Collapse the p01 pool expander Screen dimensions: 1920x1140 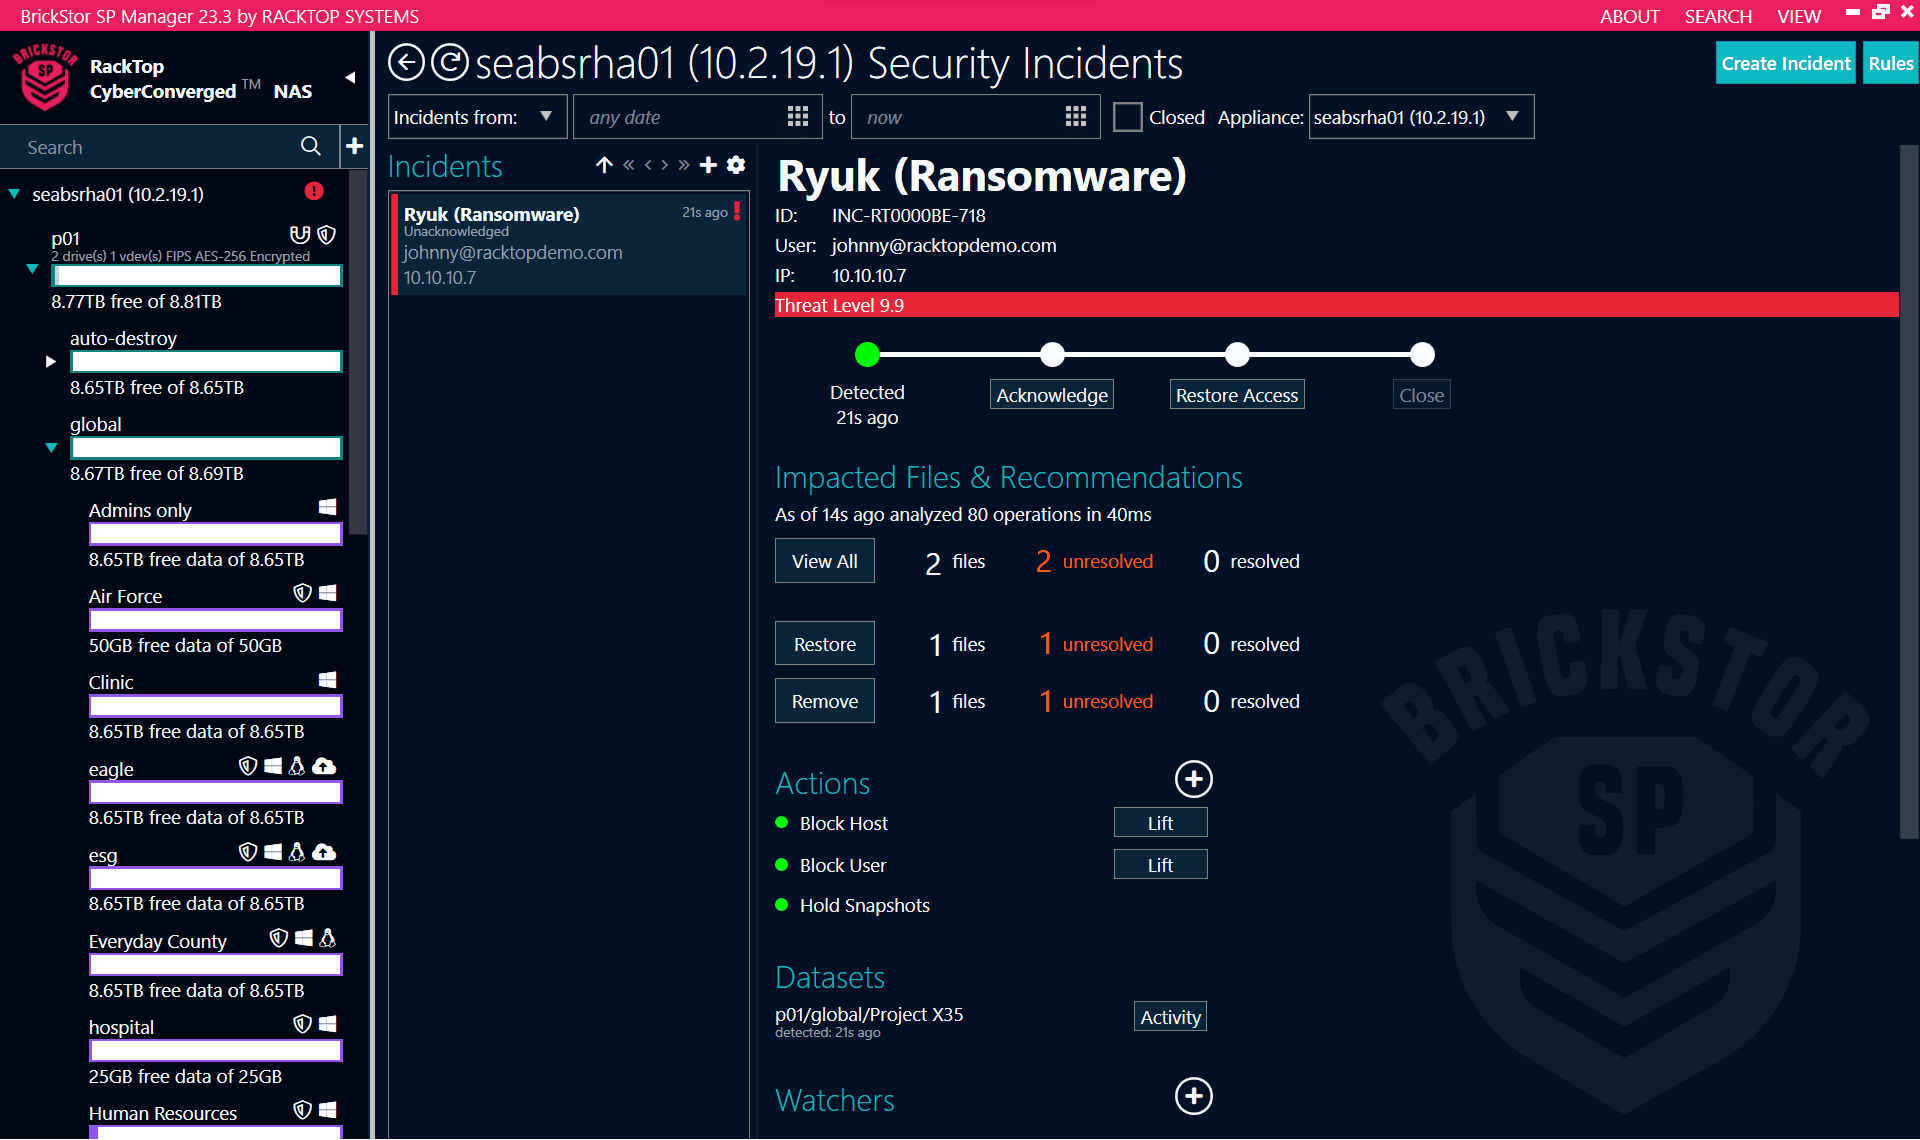coord(32,269)
